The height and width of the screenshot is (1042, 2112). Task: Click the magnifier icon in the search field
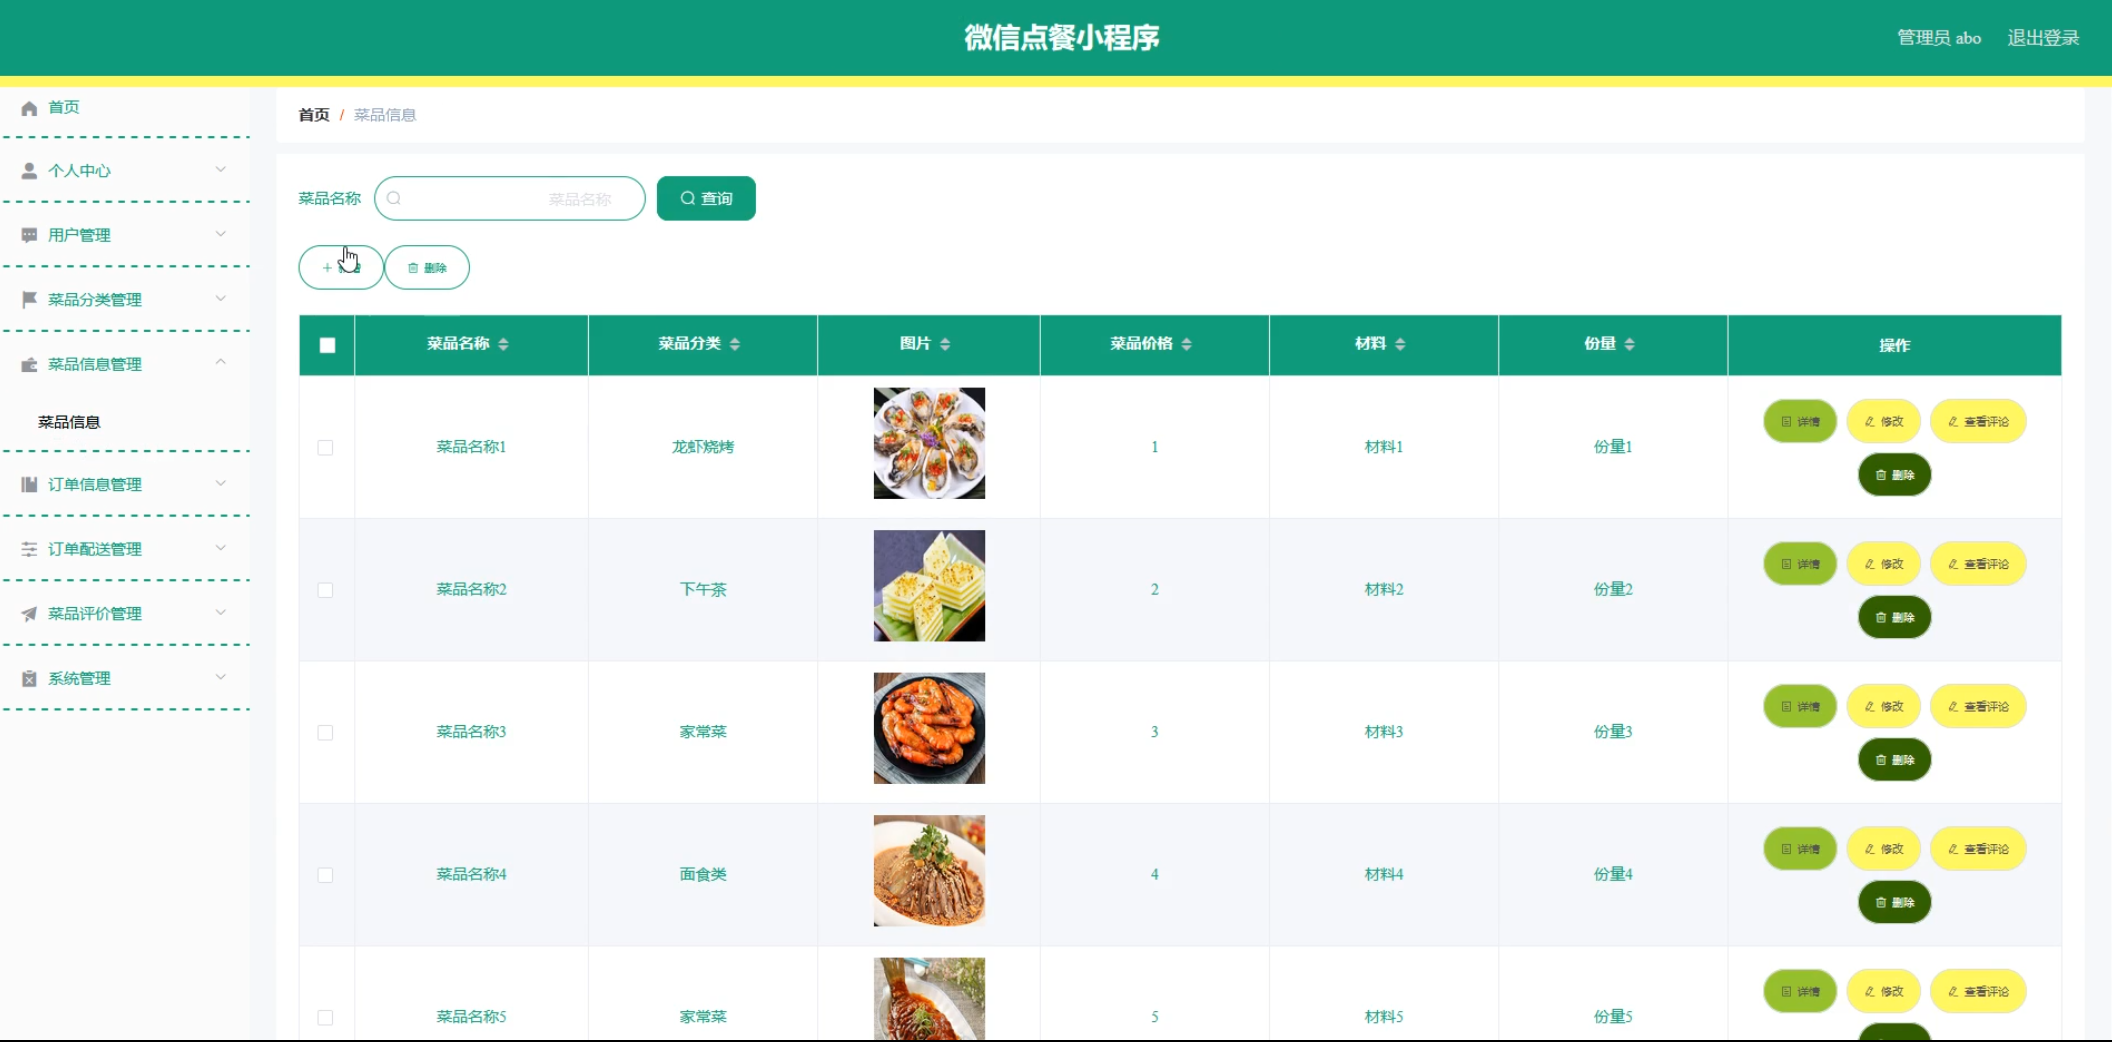coord(394,198)
